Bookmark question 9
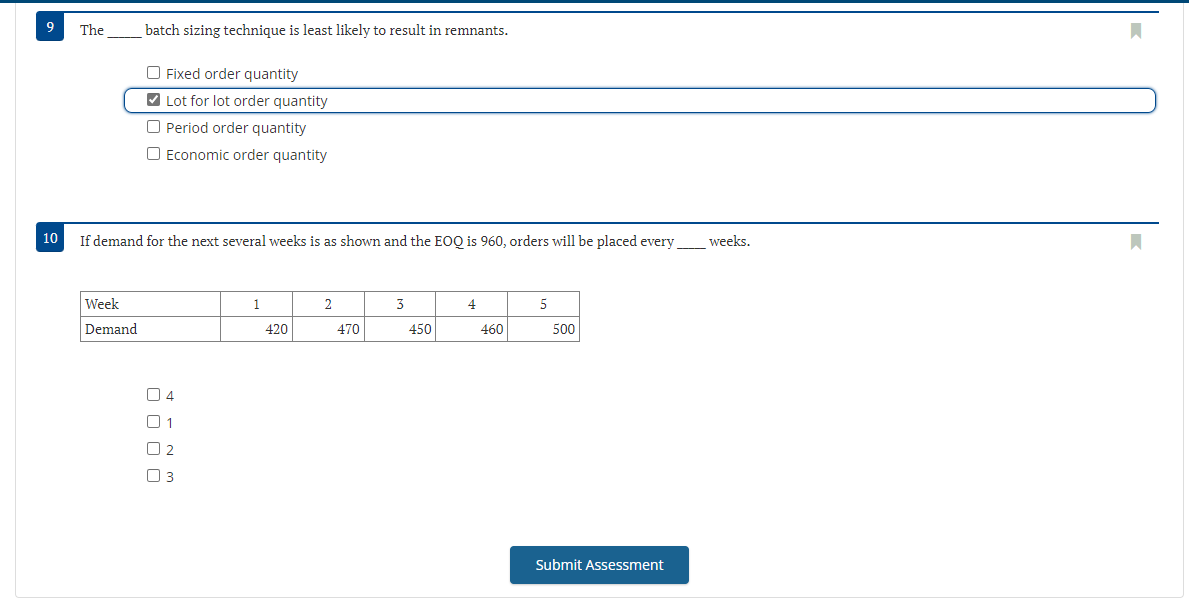This screenshot has width=1189, height=601. point(1136,31)
